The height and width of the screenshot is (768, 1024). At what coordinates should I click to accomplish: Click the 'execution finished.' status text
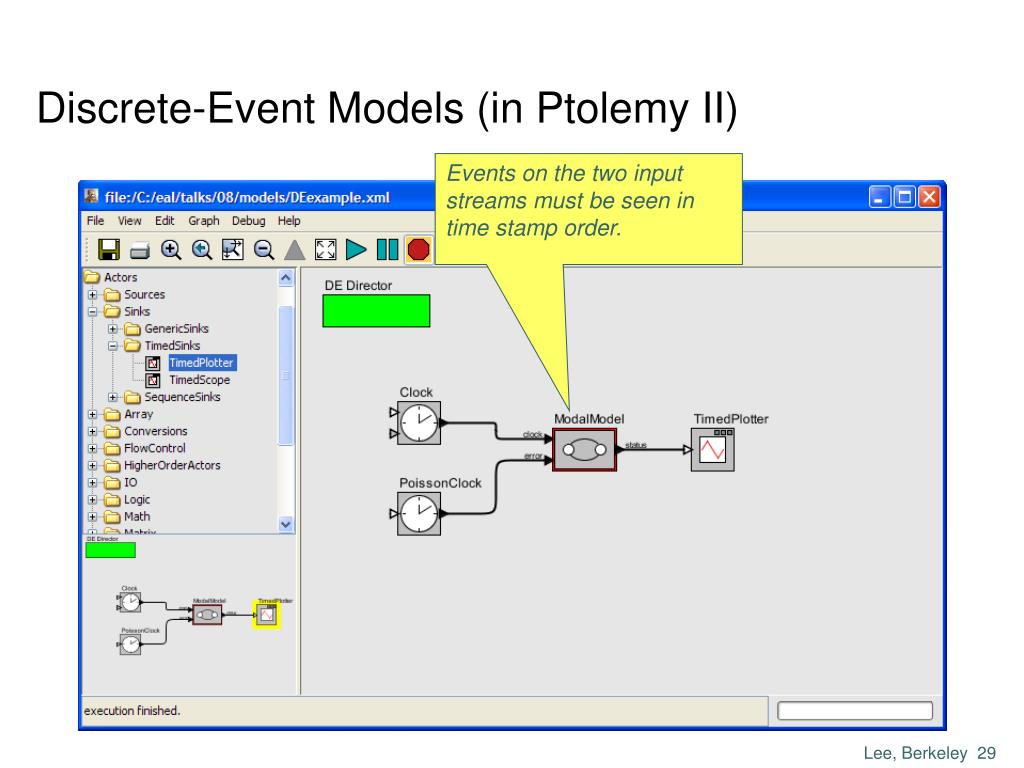tap(132, 711)
